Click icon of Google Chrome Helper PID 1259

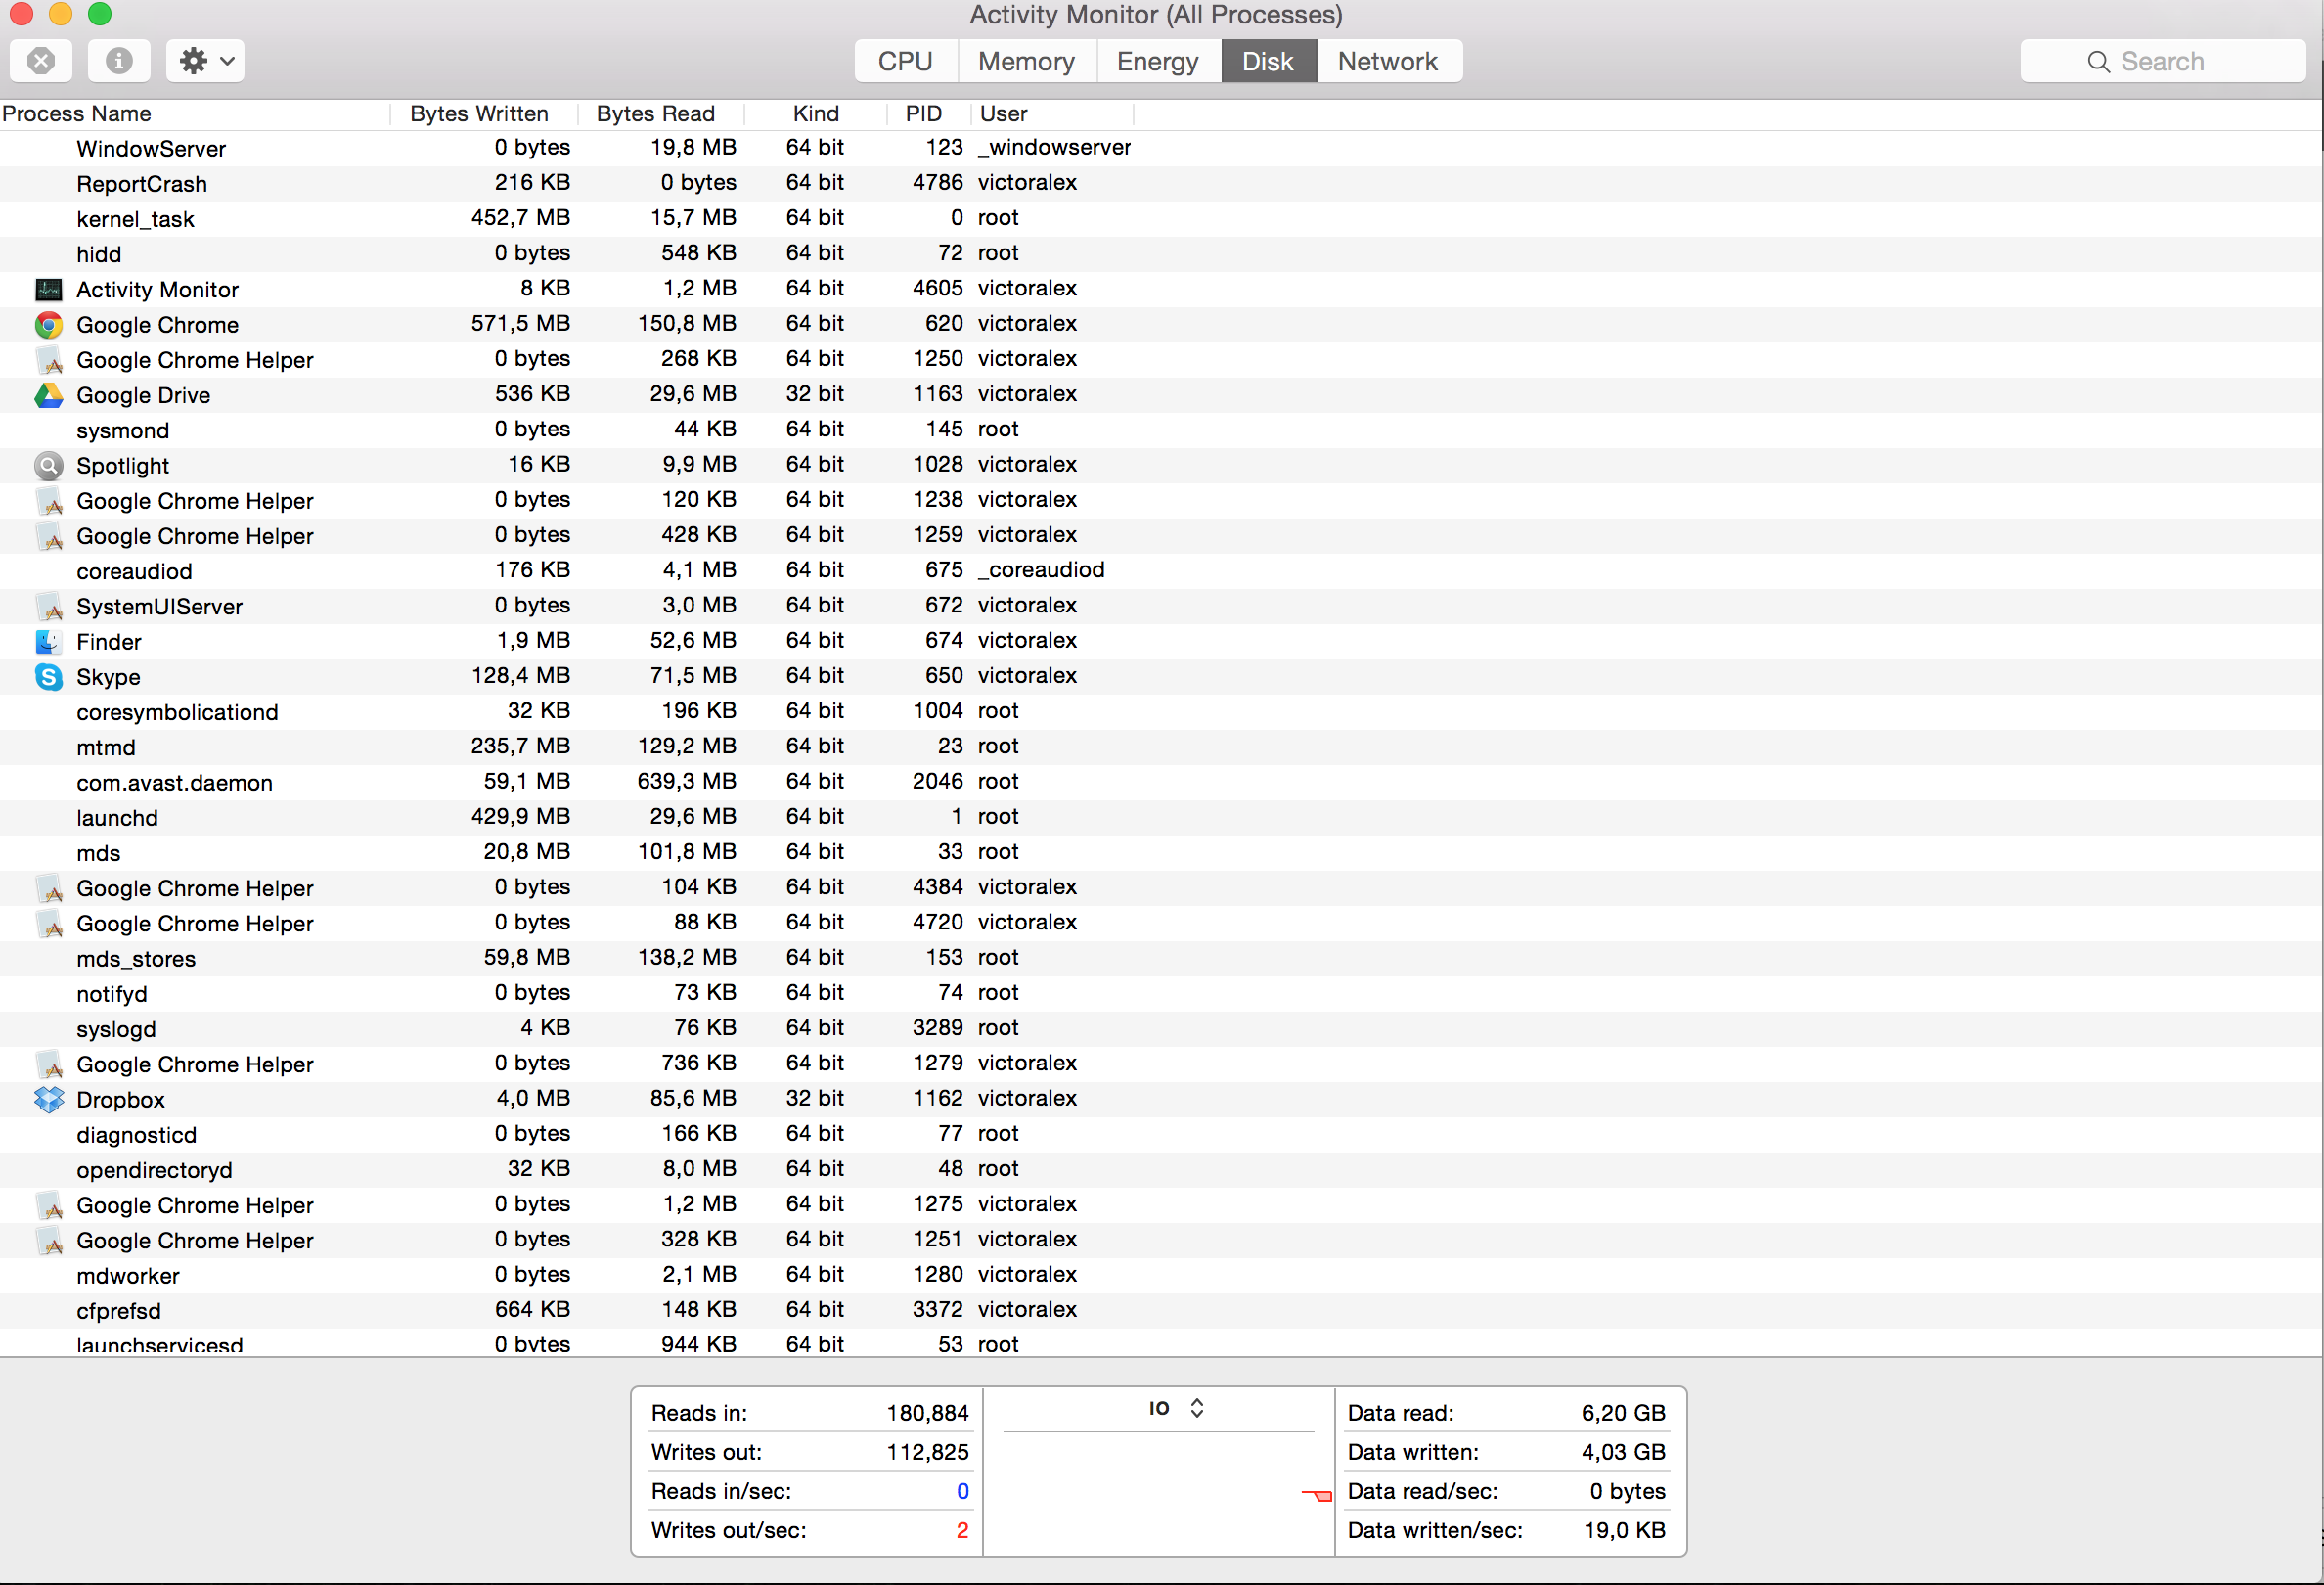49,536
